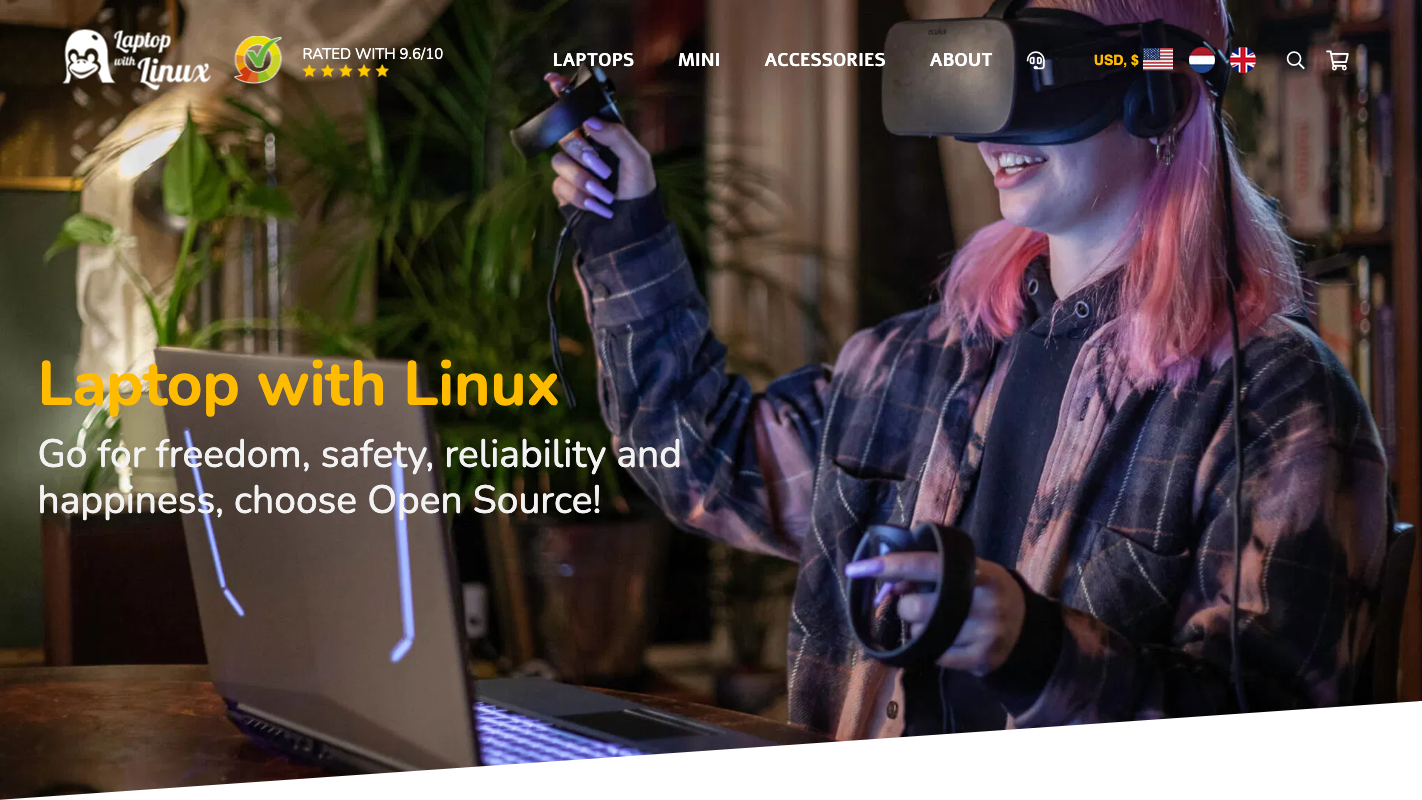The width and height of the screenshot is (1422, 800).
Task: Click the 'choose Open Source!' tagline text
Action: click(418, 500)
